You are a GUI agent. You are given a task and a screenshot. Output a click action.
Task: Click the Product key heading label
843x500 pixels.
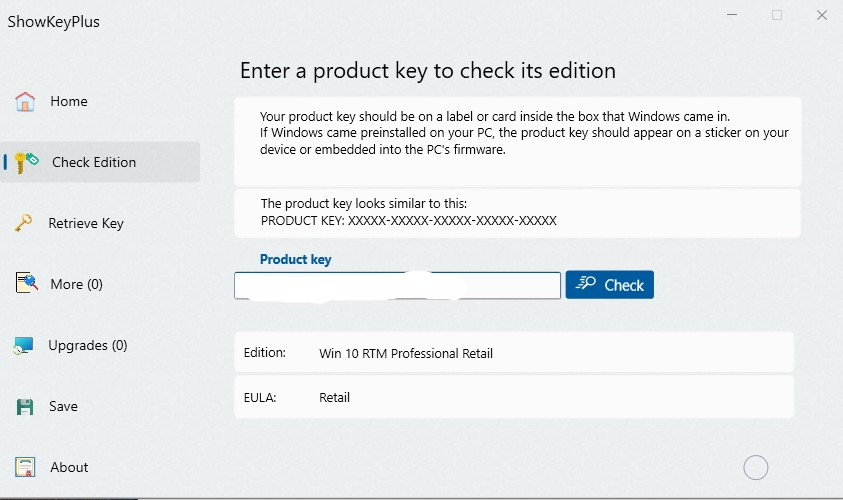click(x=296, y=259)
